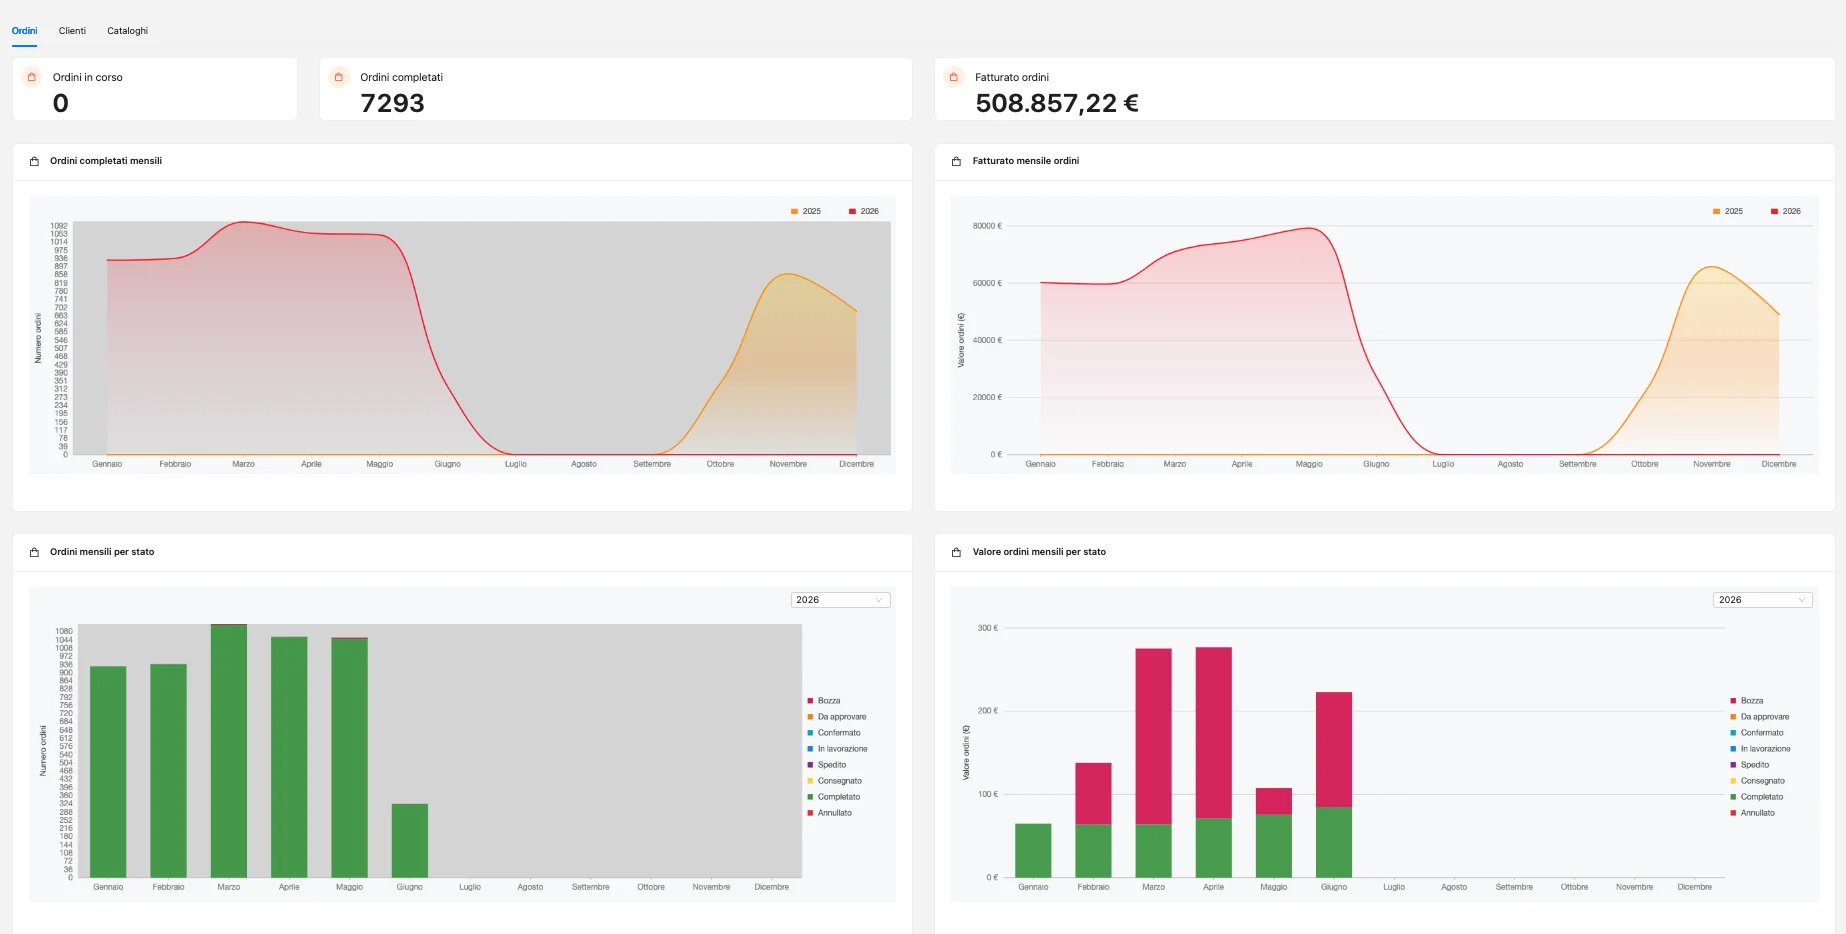Open the 2026 year dropdown in Ordini mensili per stato
This screenshot has height=934, width=1846.
840,600
